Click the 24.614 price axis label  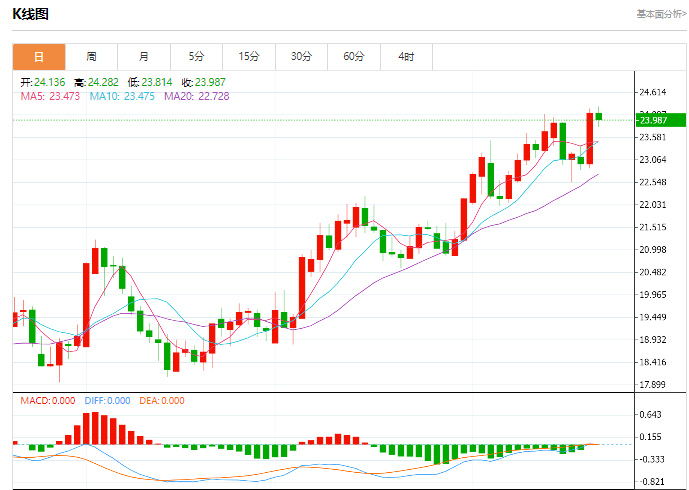pos(653,92)
